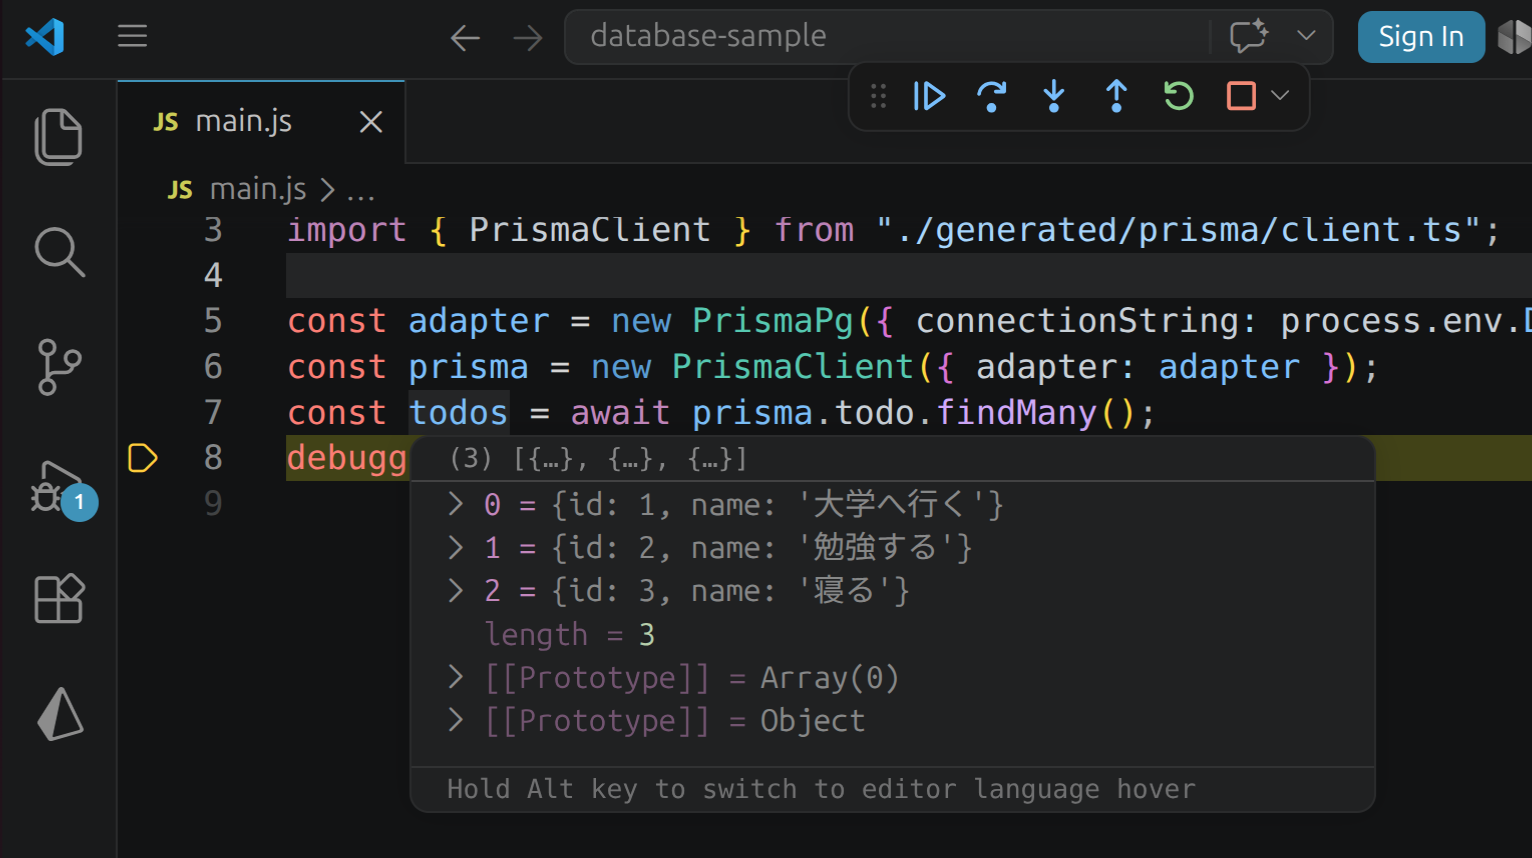Viewport: 1532px width, 858px height.
Task: Click the adapter variable declaration on line 5
Action: pos(479,321)
